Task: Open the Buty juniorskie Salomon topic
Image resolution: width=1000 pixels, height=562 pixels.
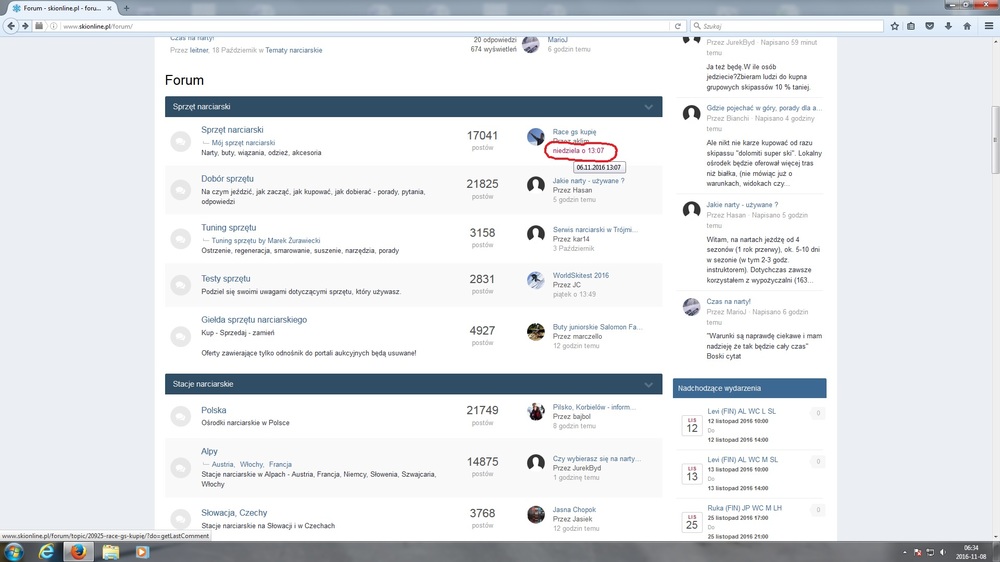Action: pos(597,327)
